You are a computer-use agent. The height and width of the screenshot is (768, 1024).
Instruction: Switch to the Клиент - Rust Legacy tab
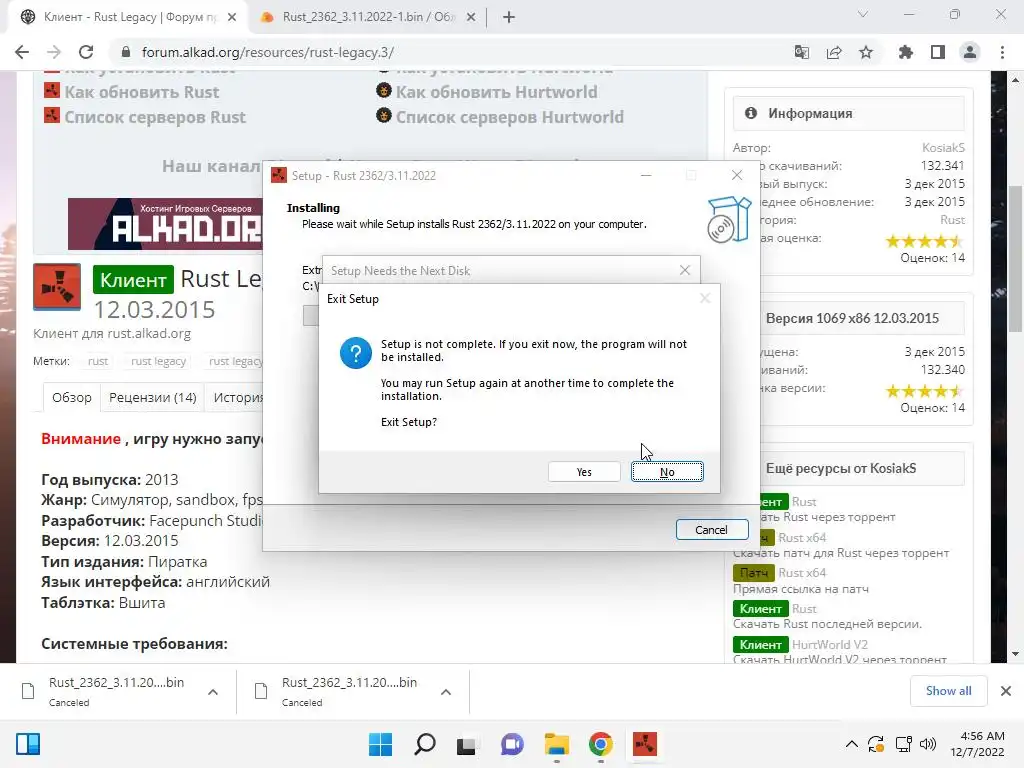click(x=127, y=17)
